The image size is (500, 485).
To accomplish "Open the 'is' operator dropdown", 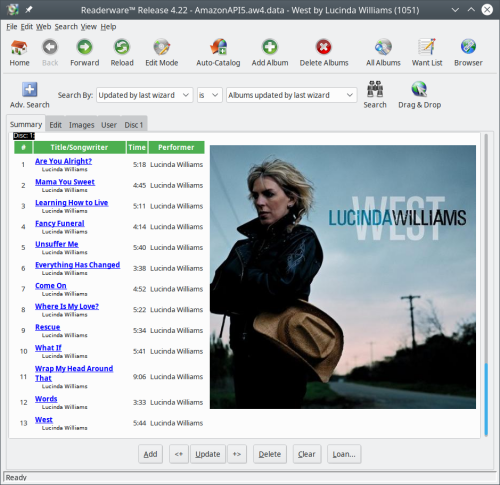I will tap(209, 95).
